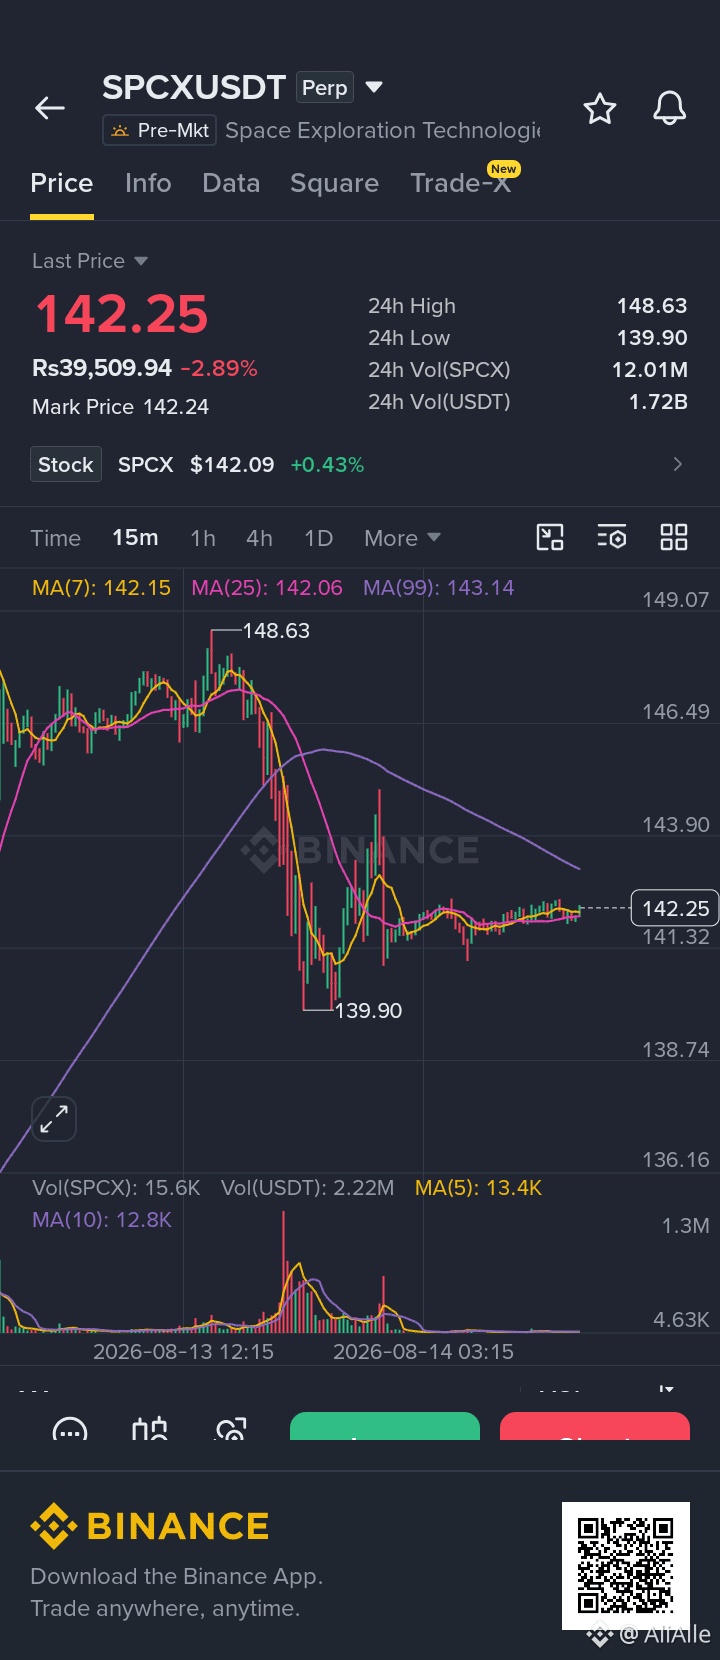
Task: Open the trading pair selector caret beside Perp
Action: click(374, 87)
